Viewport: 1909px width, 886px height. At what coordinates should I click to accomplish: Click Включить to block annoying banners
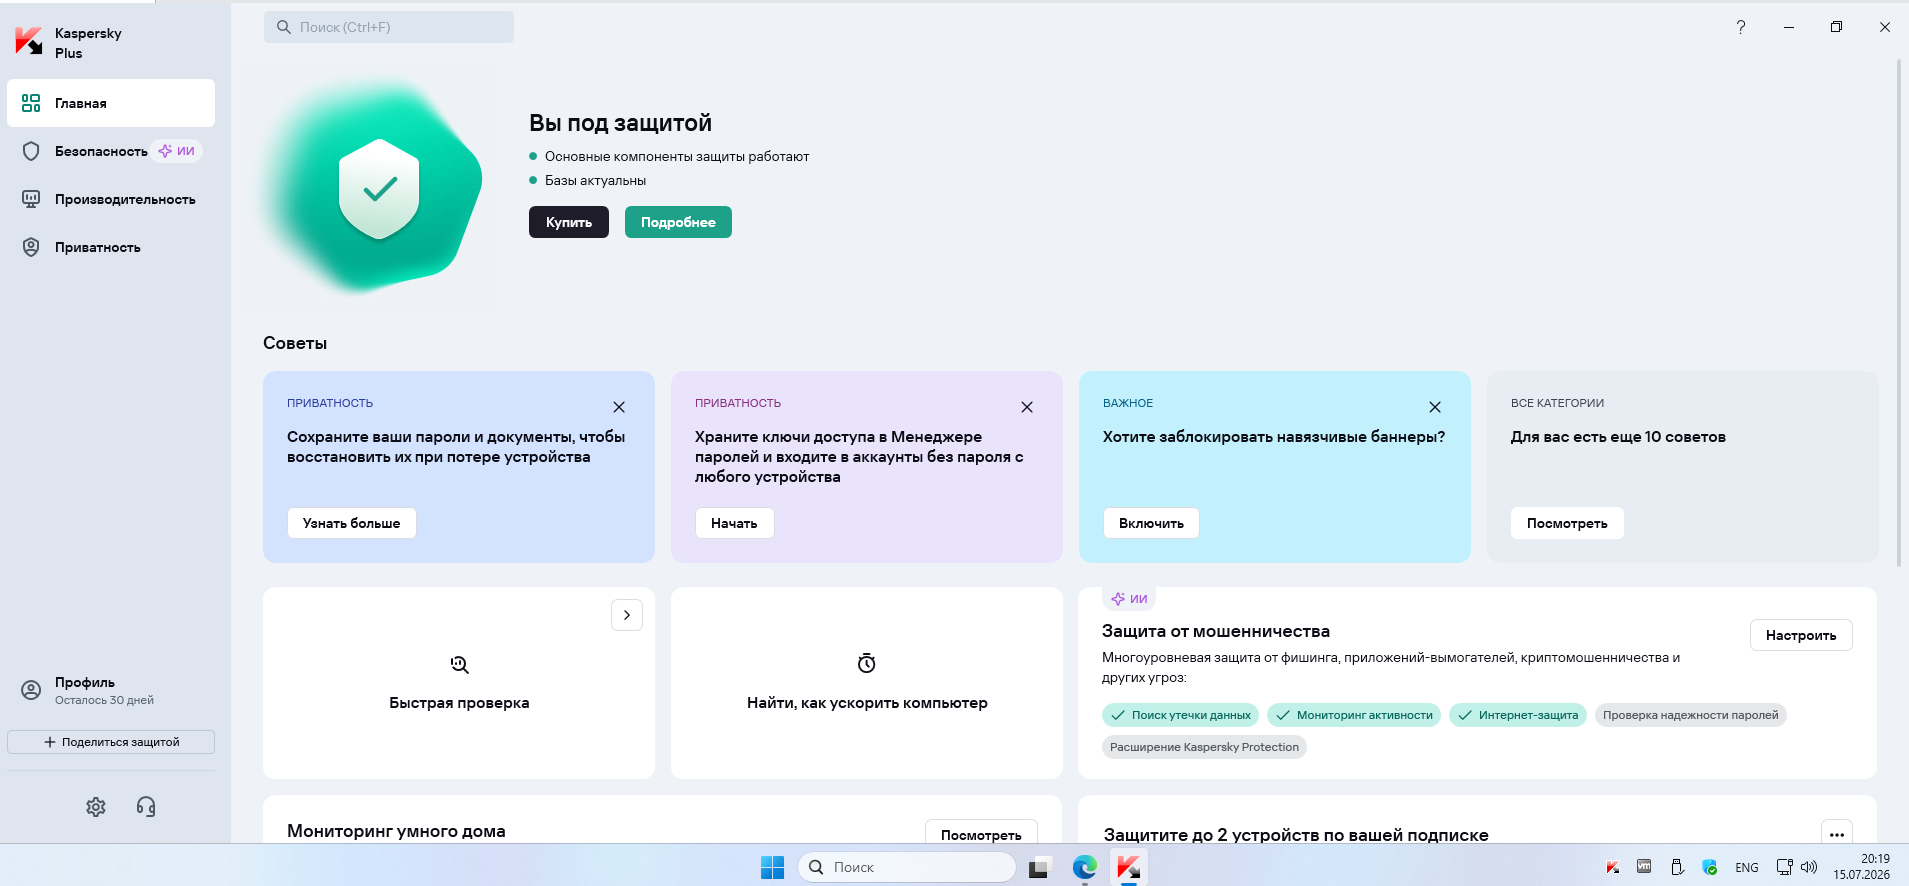pyautogui.click(x=1151, y=523)
